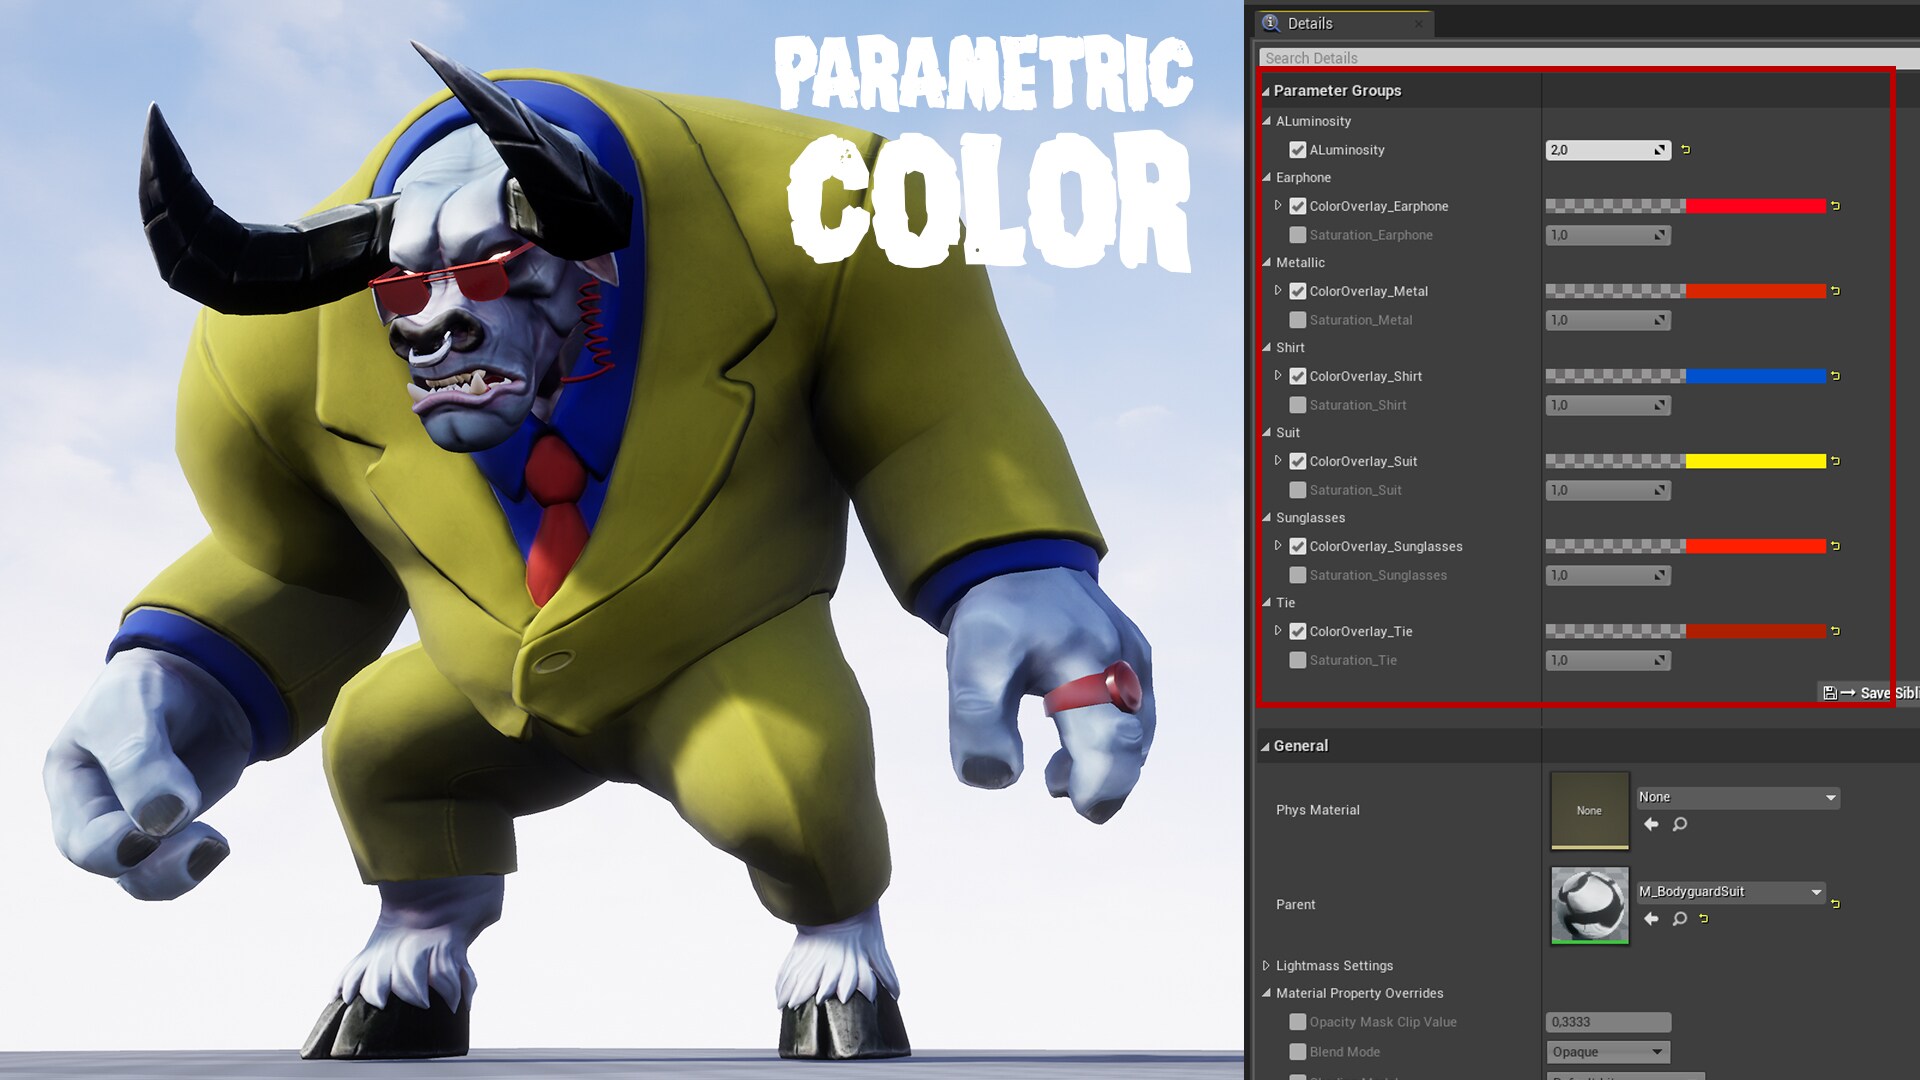The image size is (1920, 1080).
Task: Click the back arrow under the Phys Material field
Action: tap(1651, 824)
